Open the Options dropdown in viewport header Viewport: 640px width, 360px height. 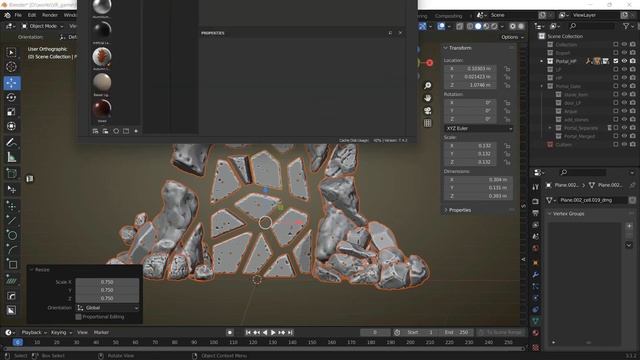(x=512, y=37)
